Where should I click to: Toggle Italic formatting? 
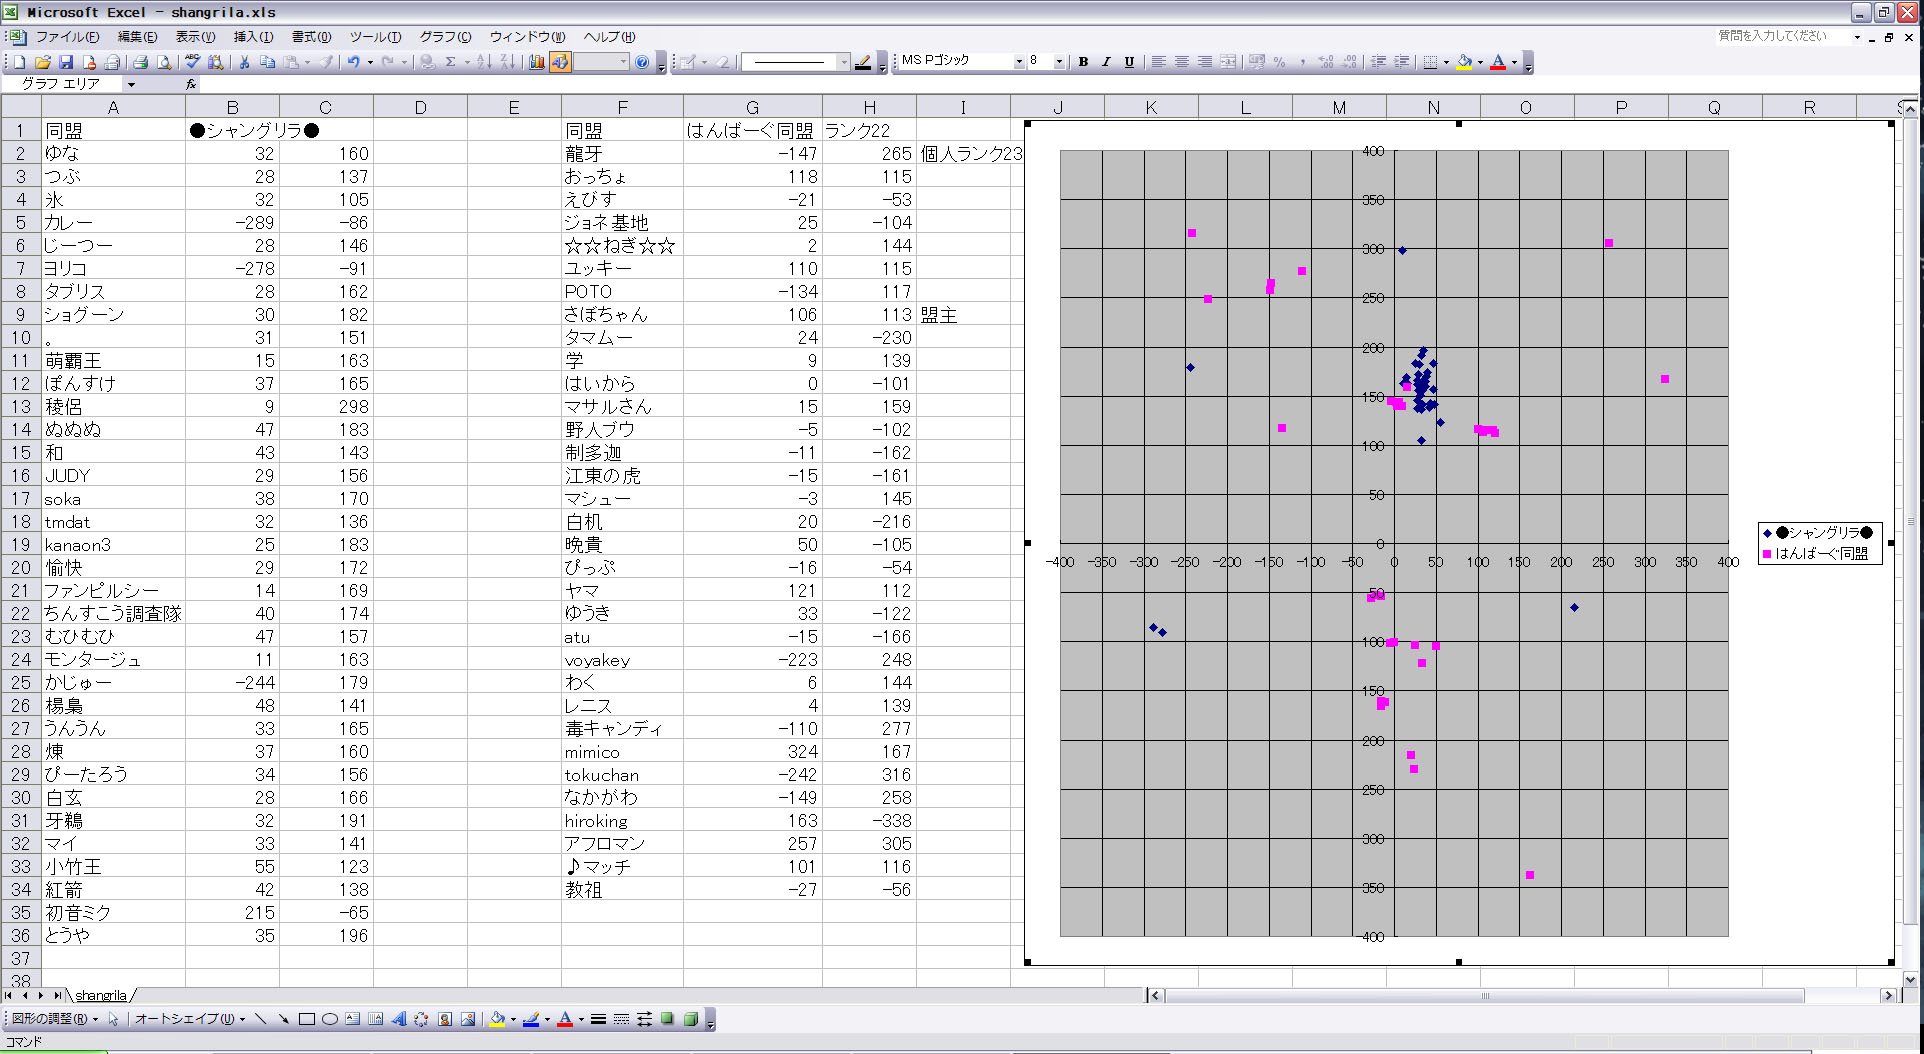1106,62
